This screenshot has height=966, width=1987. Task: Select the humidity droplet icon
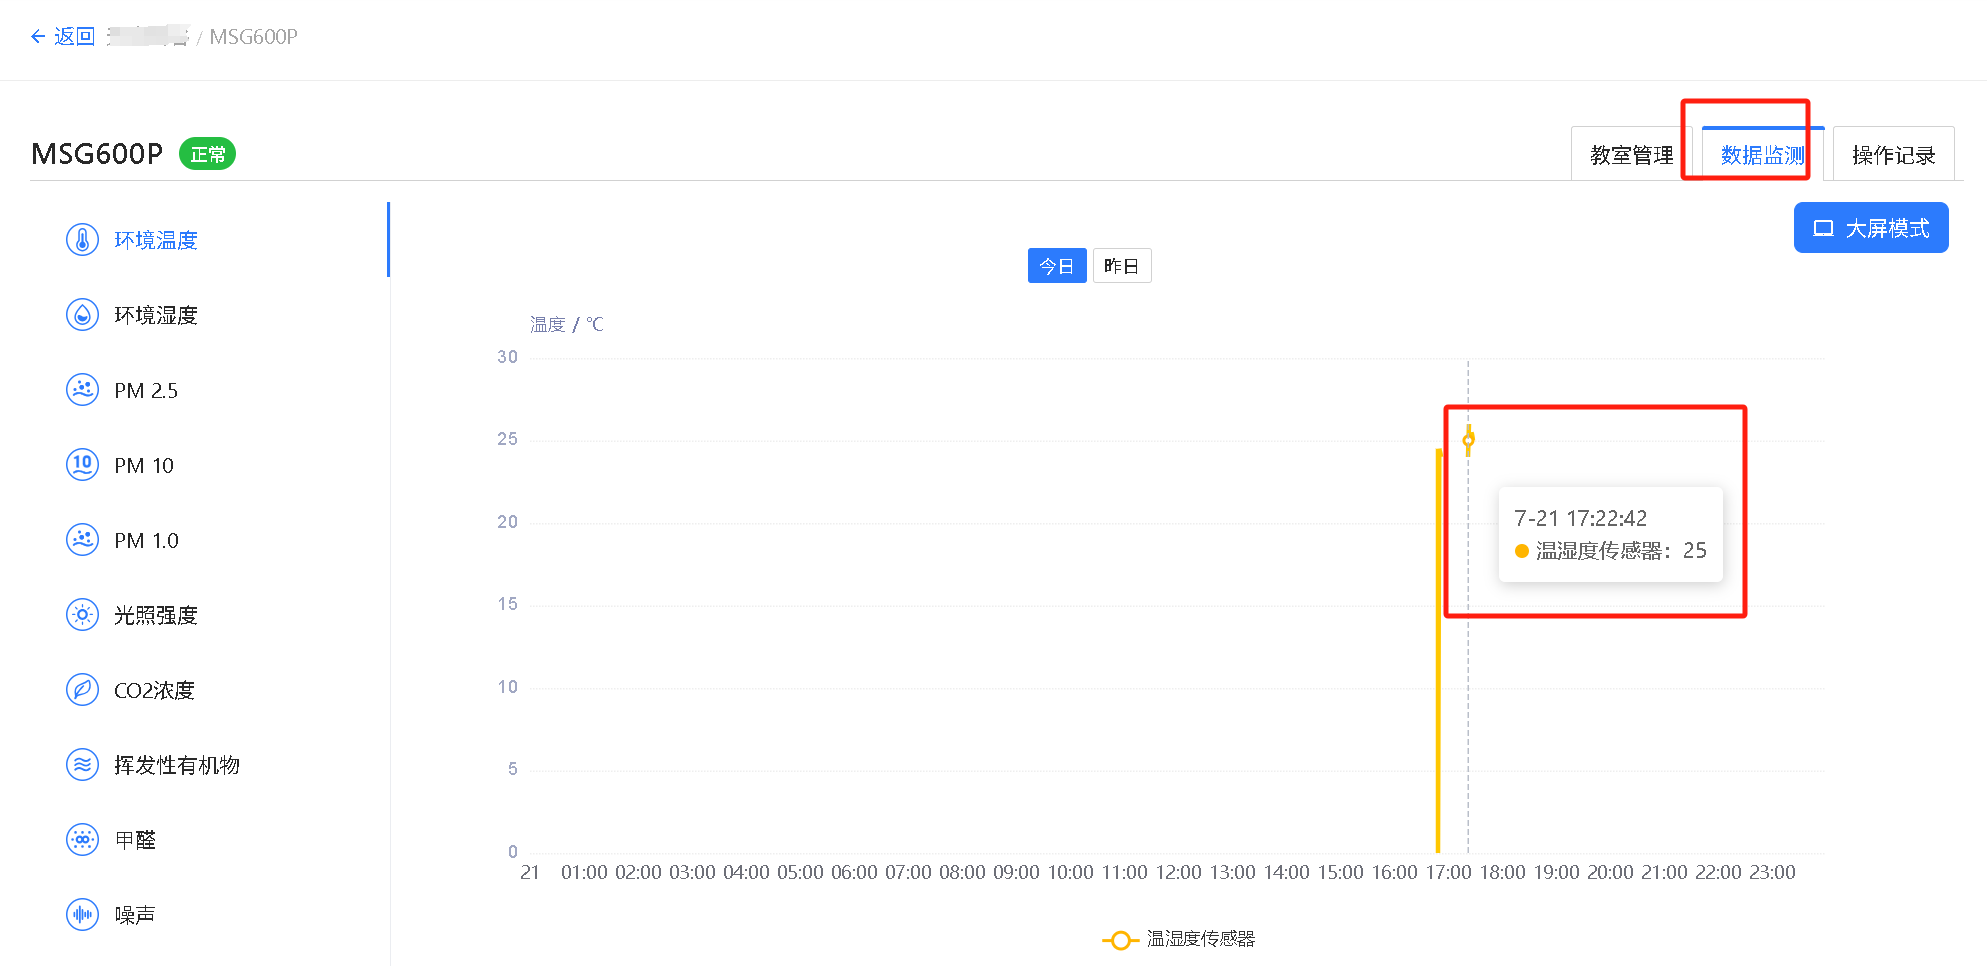[x=82, y=315]
